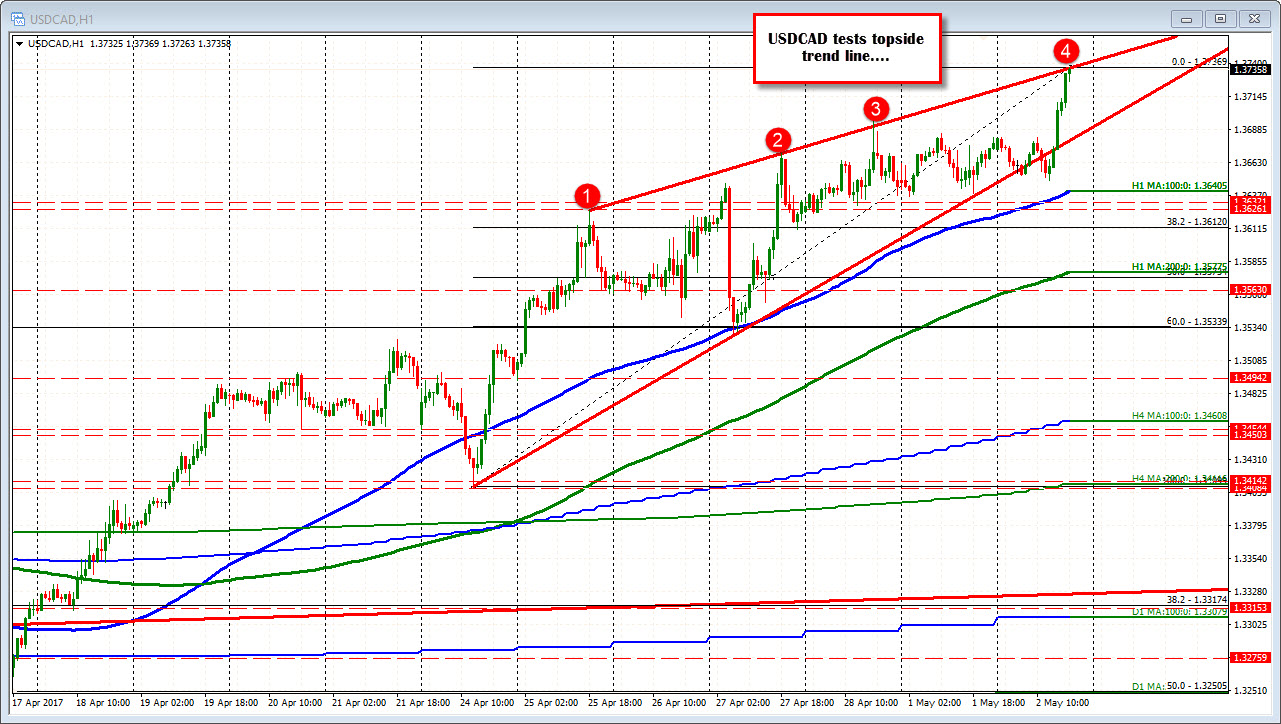
Task: Click the 1.36630 price scale value
Action: pos(1252,163)
